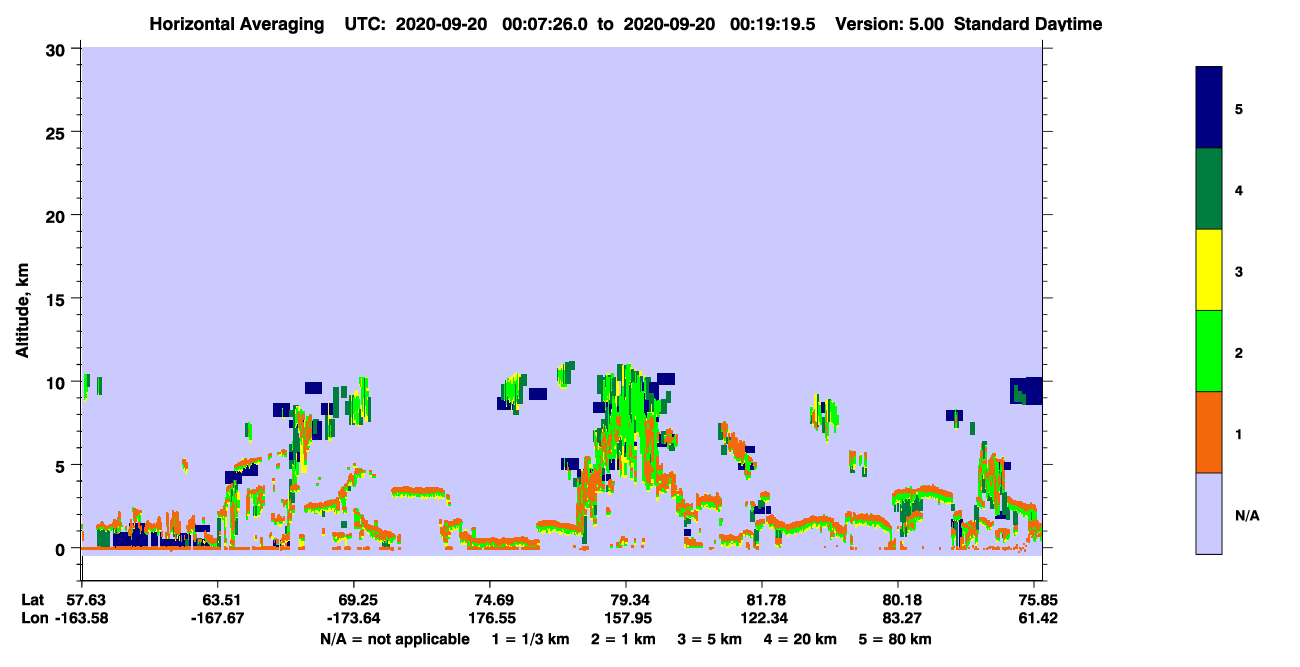Click the lavender N/A colorbar segment
This screenshot has height=667, width=1300.
coord(1209,513)
